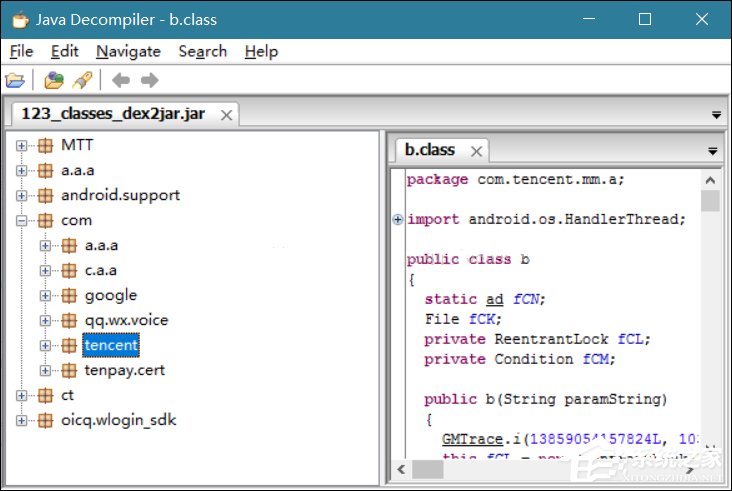Click the Back arrow toolbar icon
This screenshot has width=732, height=491.
[120, 80]
